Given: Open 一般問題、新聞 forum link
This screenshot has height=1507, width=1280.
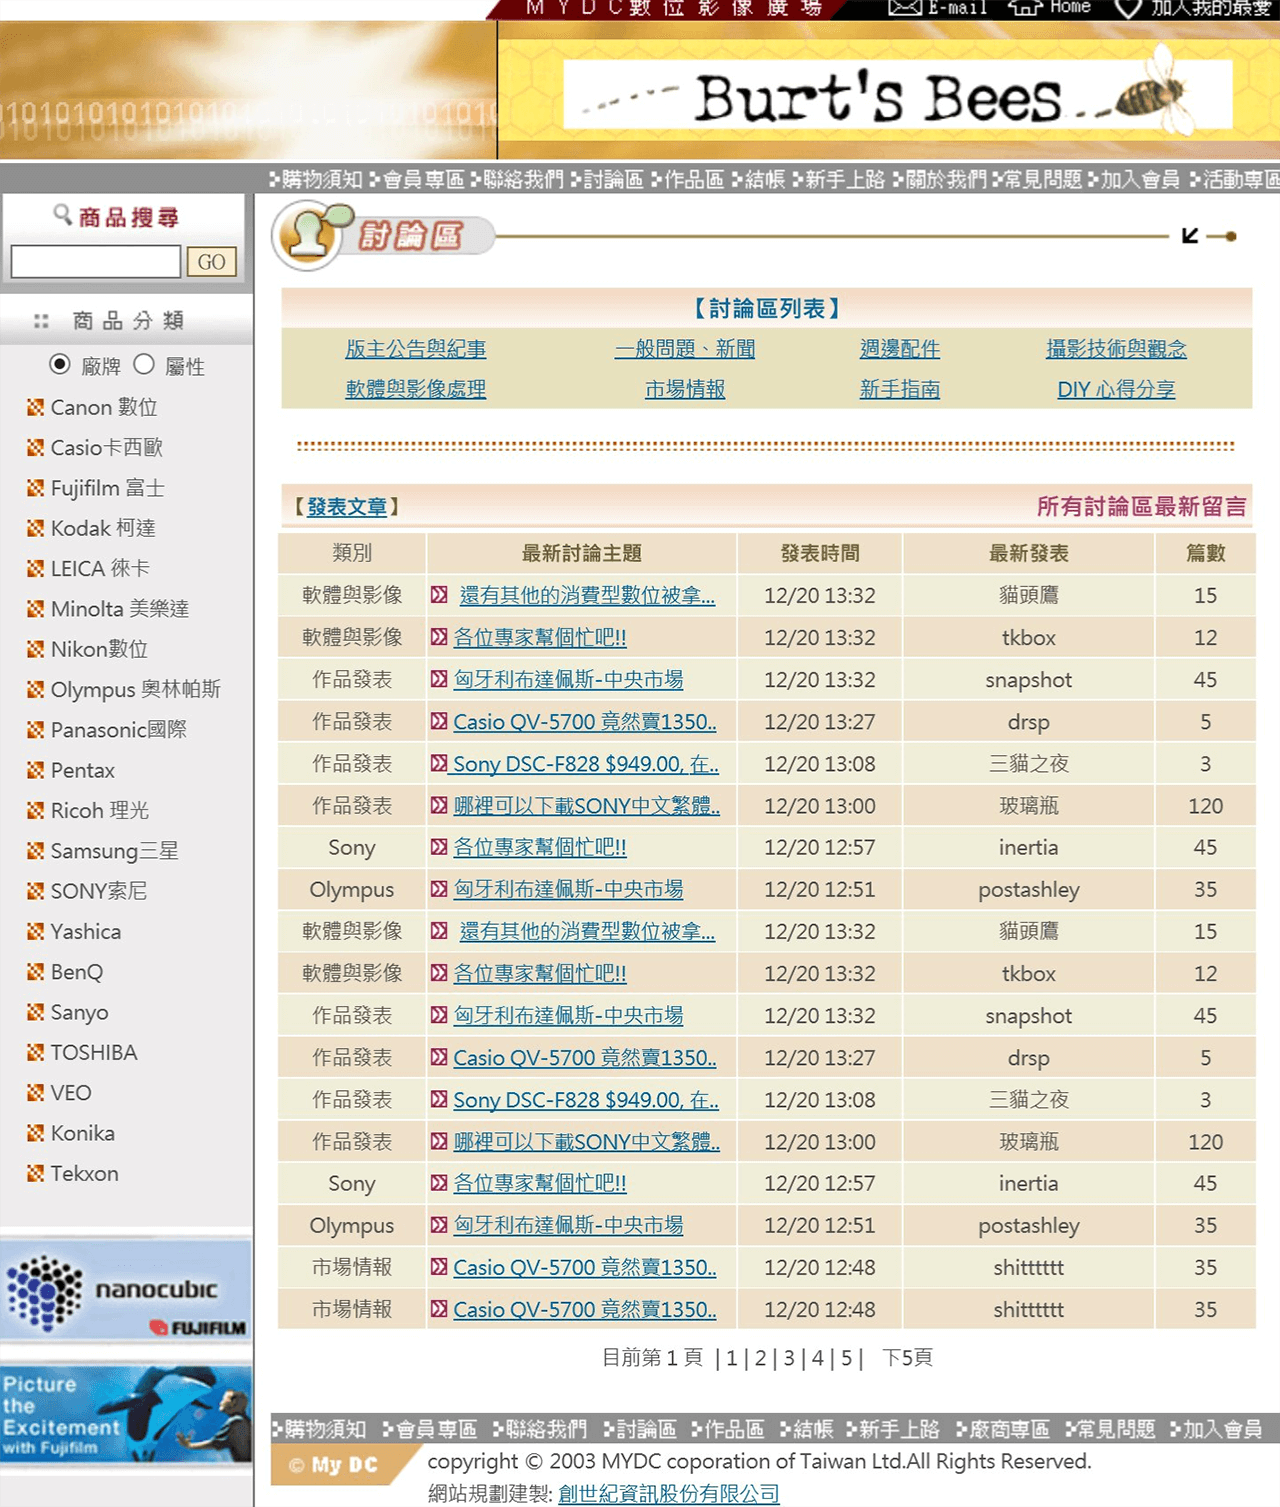Looking at the screenshot, I should [685, 349].
